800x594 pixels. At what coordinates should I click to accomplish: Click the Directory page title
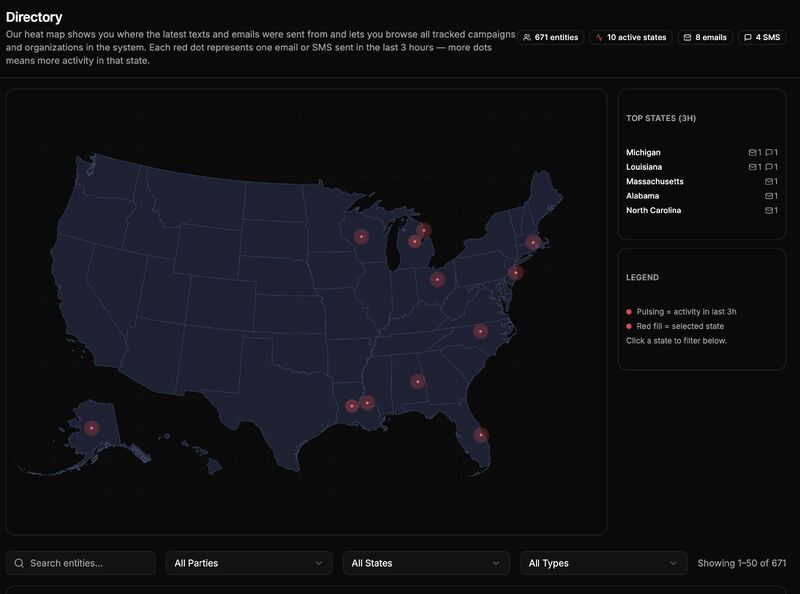34,17
